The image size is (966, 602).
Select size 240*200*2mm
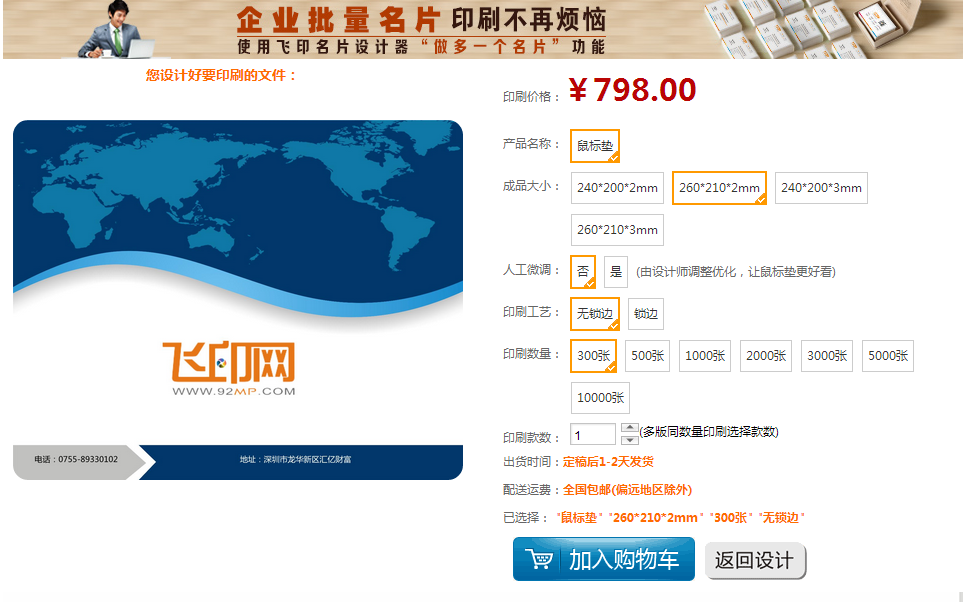pos(617,188)
